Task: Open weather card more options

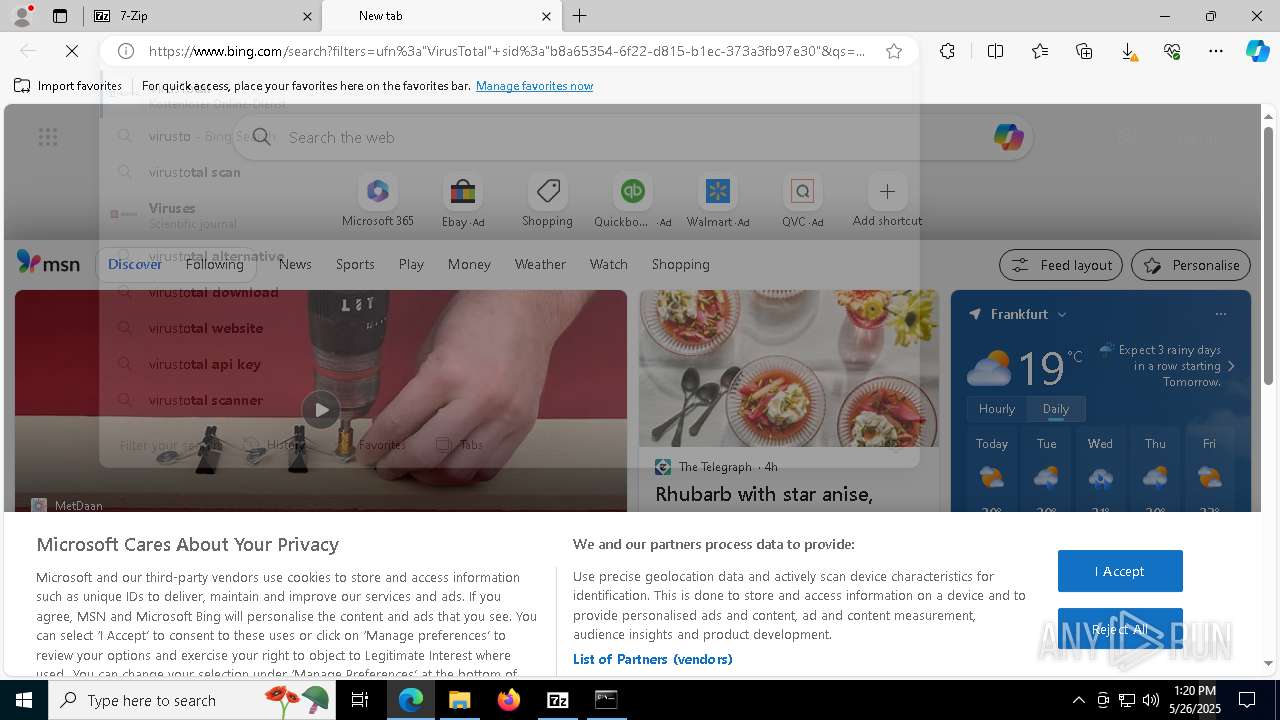Action: point(1221,314)
